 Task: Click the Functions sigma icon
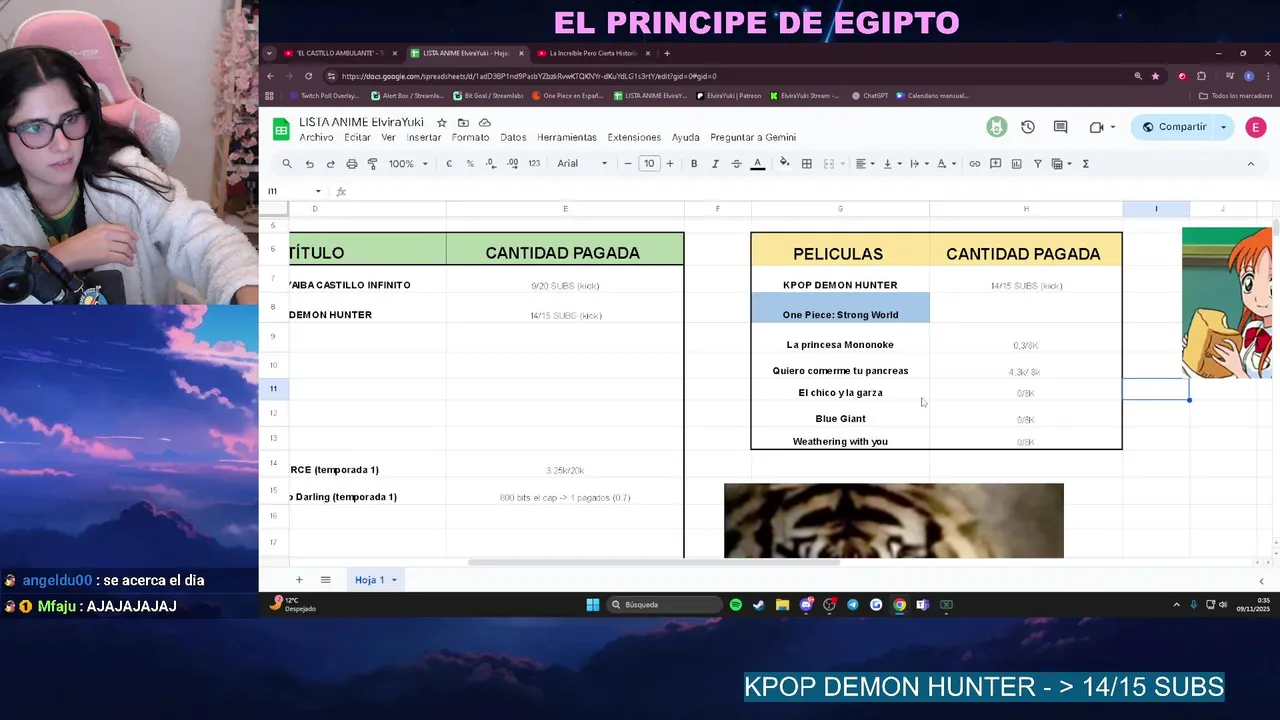pos(1086,164)
